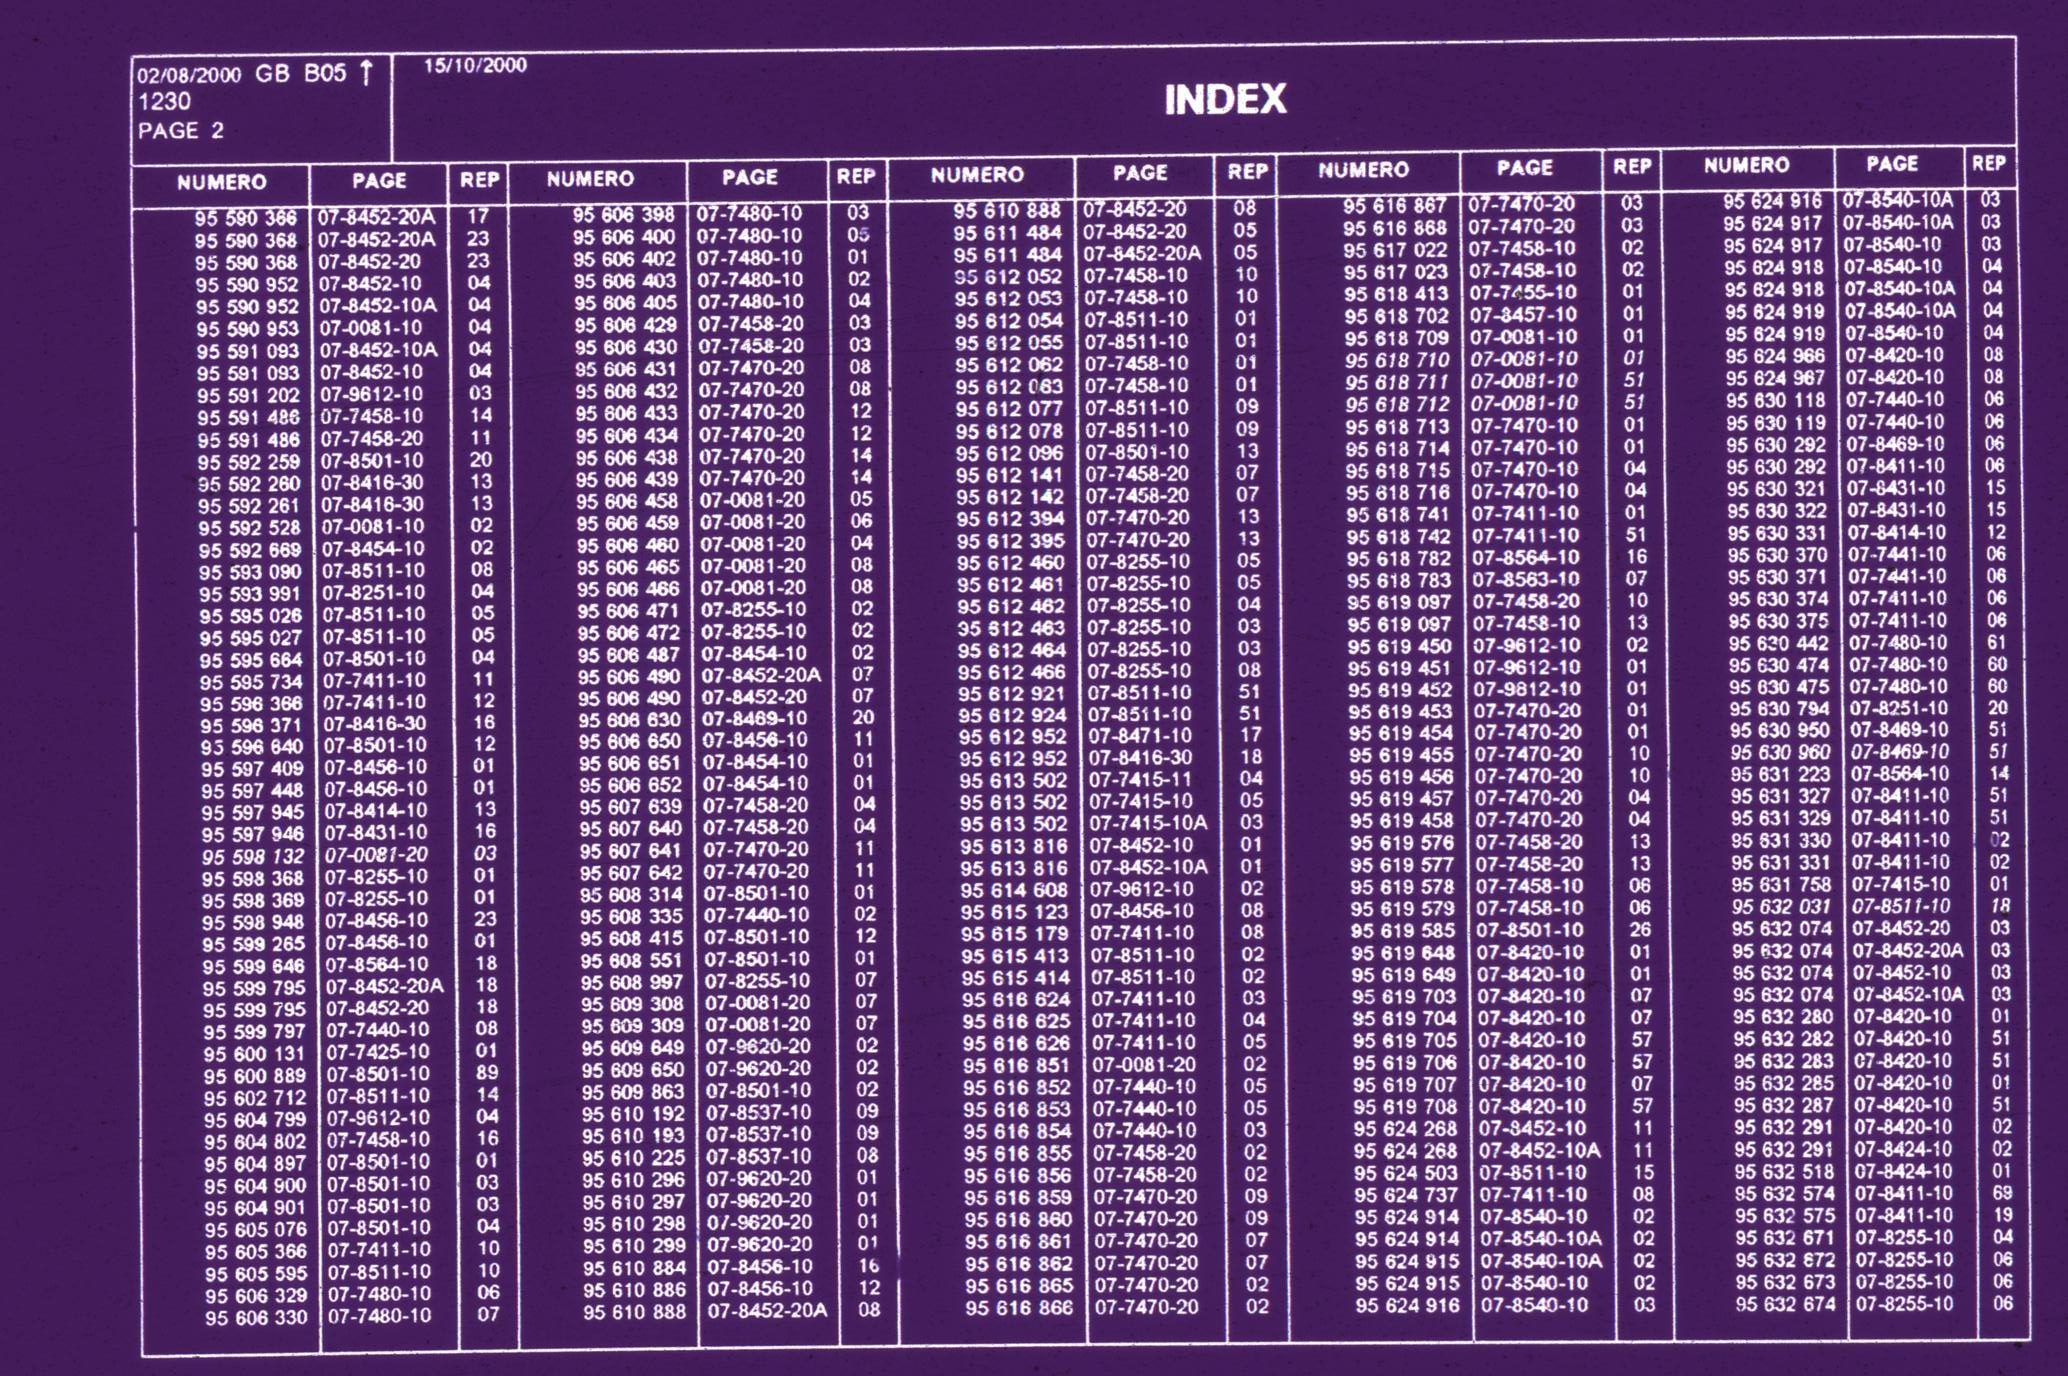This screenshot has width=2068, height=1376.
Task: Select numero 95 609 863
Action: (633, 1093)
